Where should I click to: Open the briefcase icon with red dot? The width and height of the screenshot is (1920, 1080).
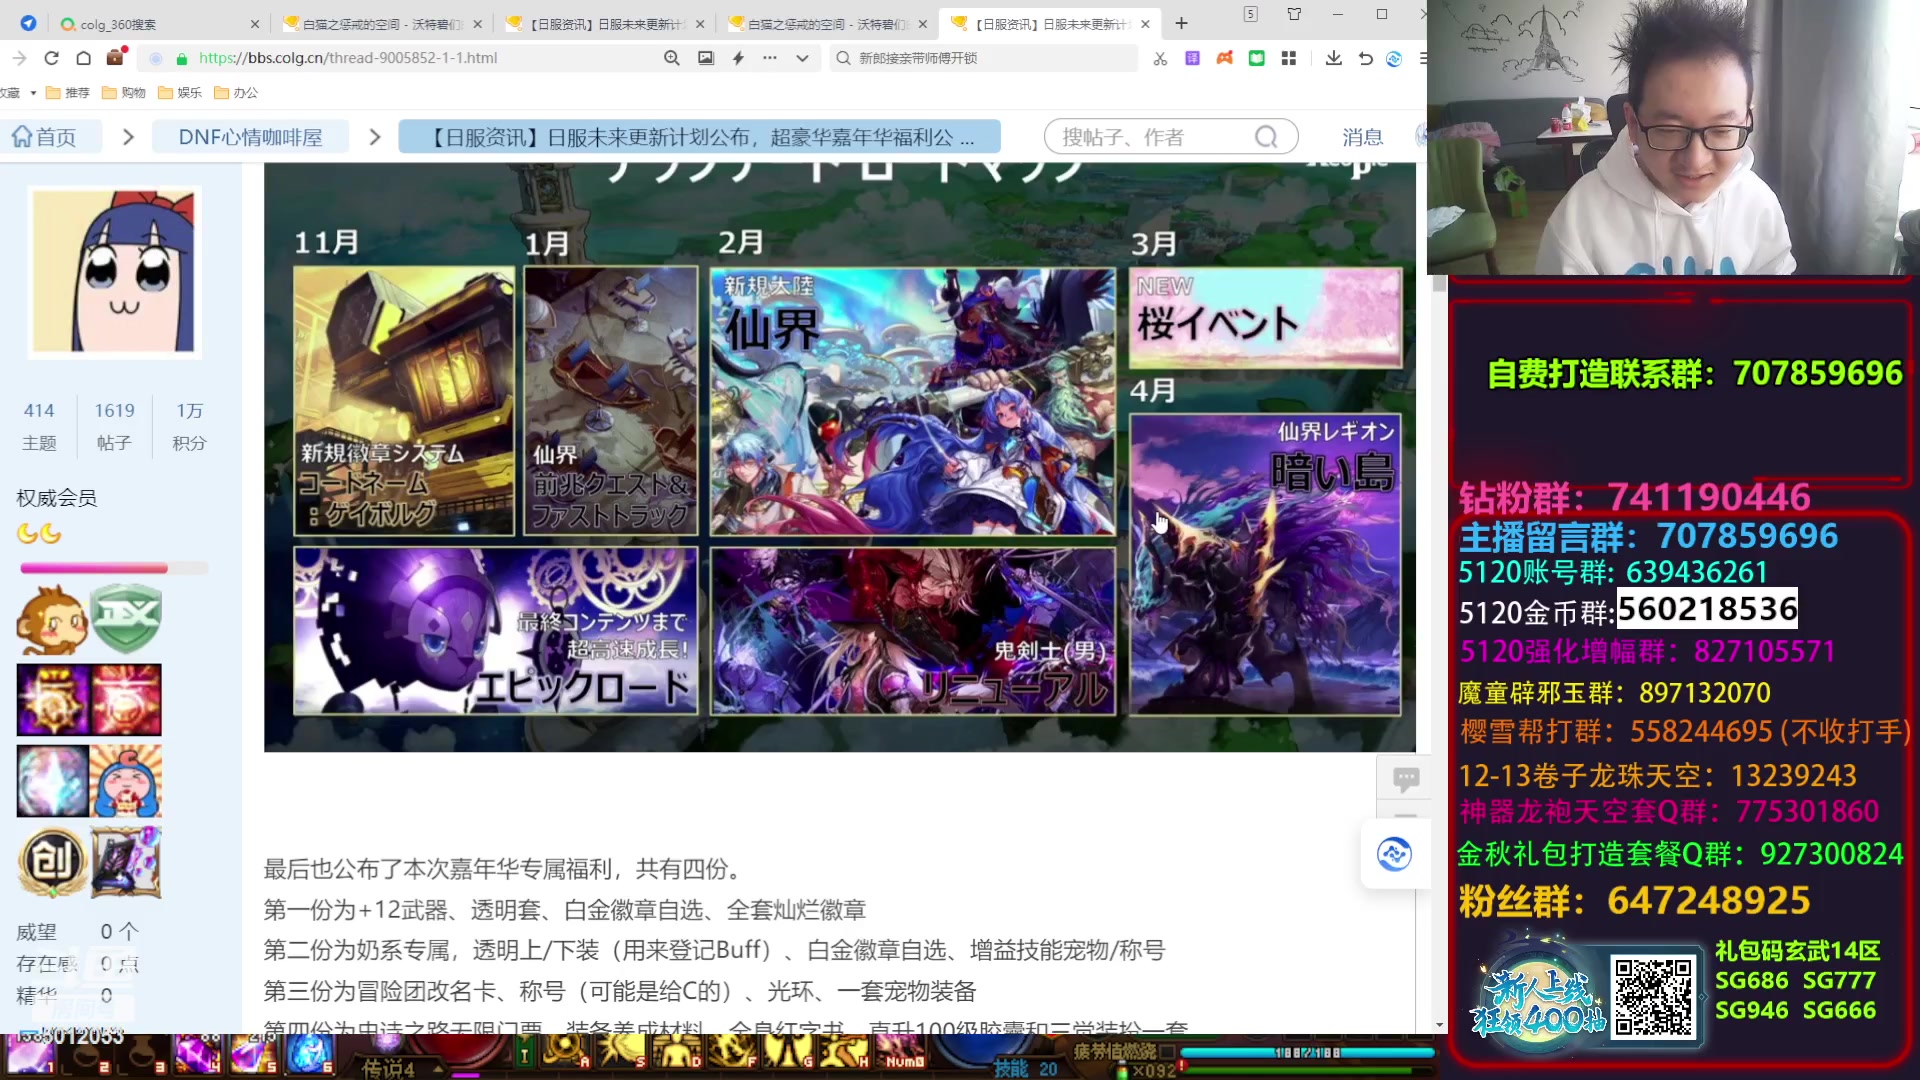[116, 57]
